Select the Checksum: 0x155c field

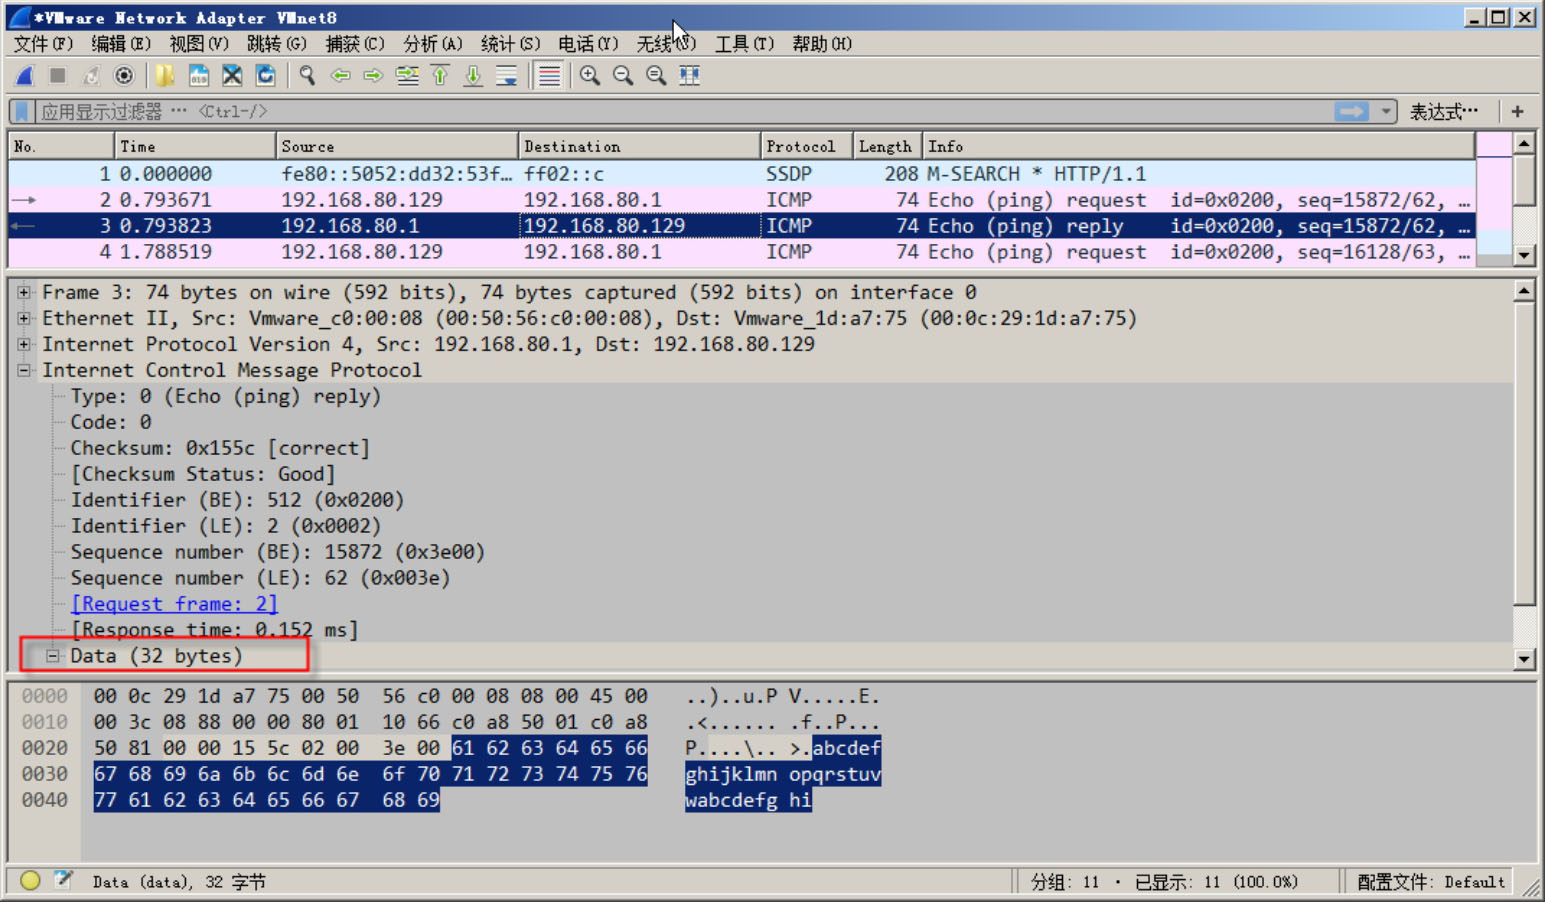click(220, 448)
